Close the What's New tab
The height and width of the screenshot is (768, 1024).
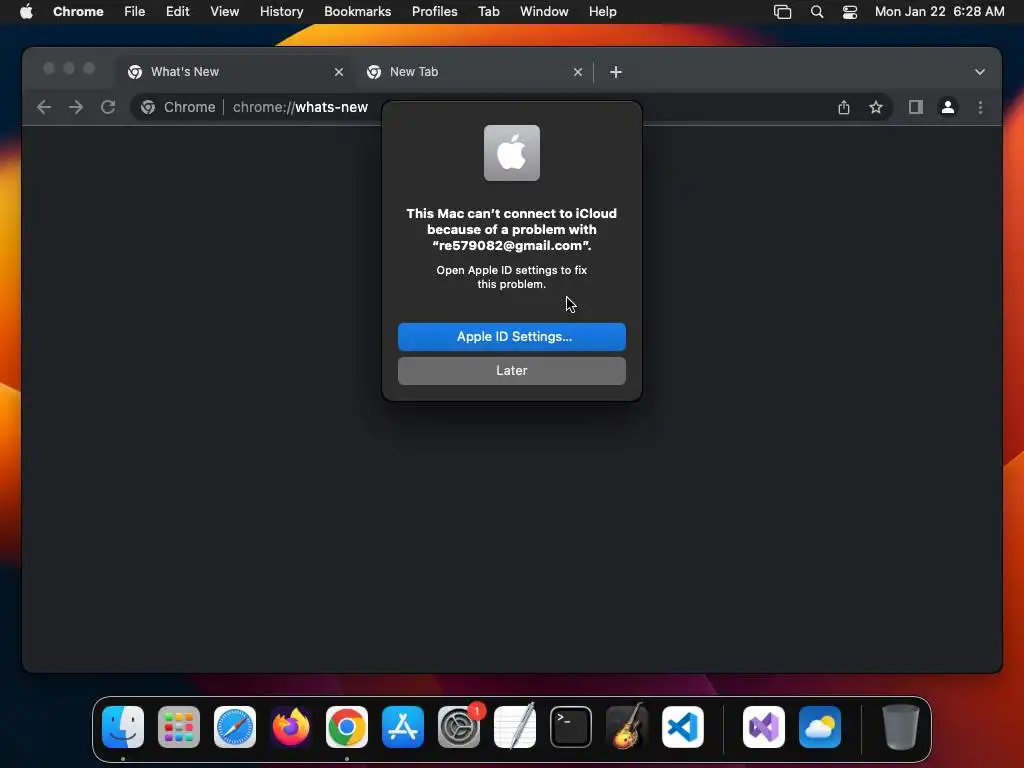338,72
